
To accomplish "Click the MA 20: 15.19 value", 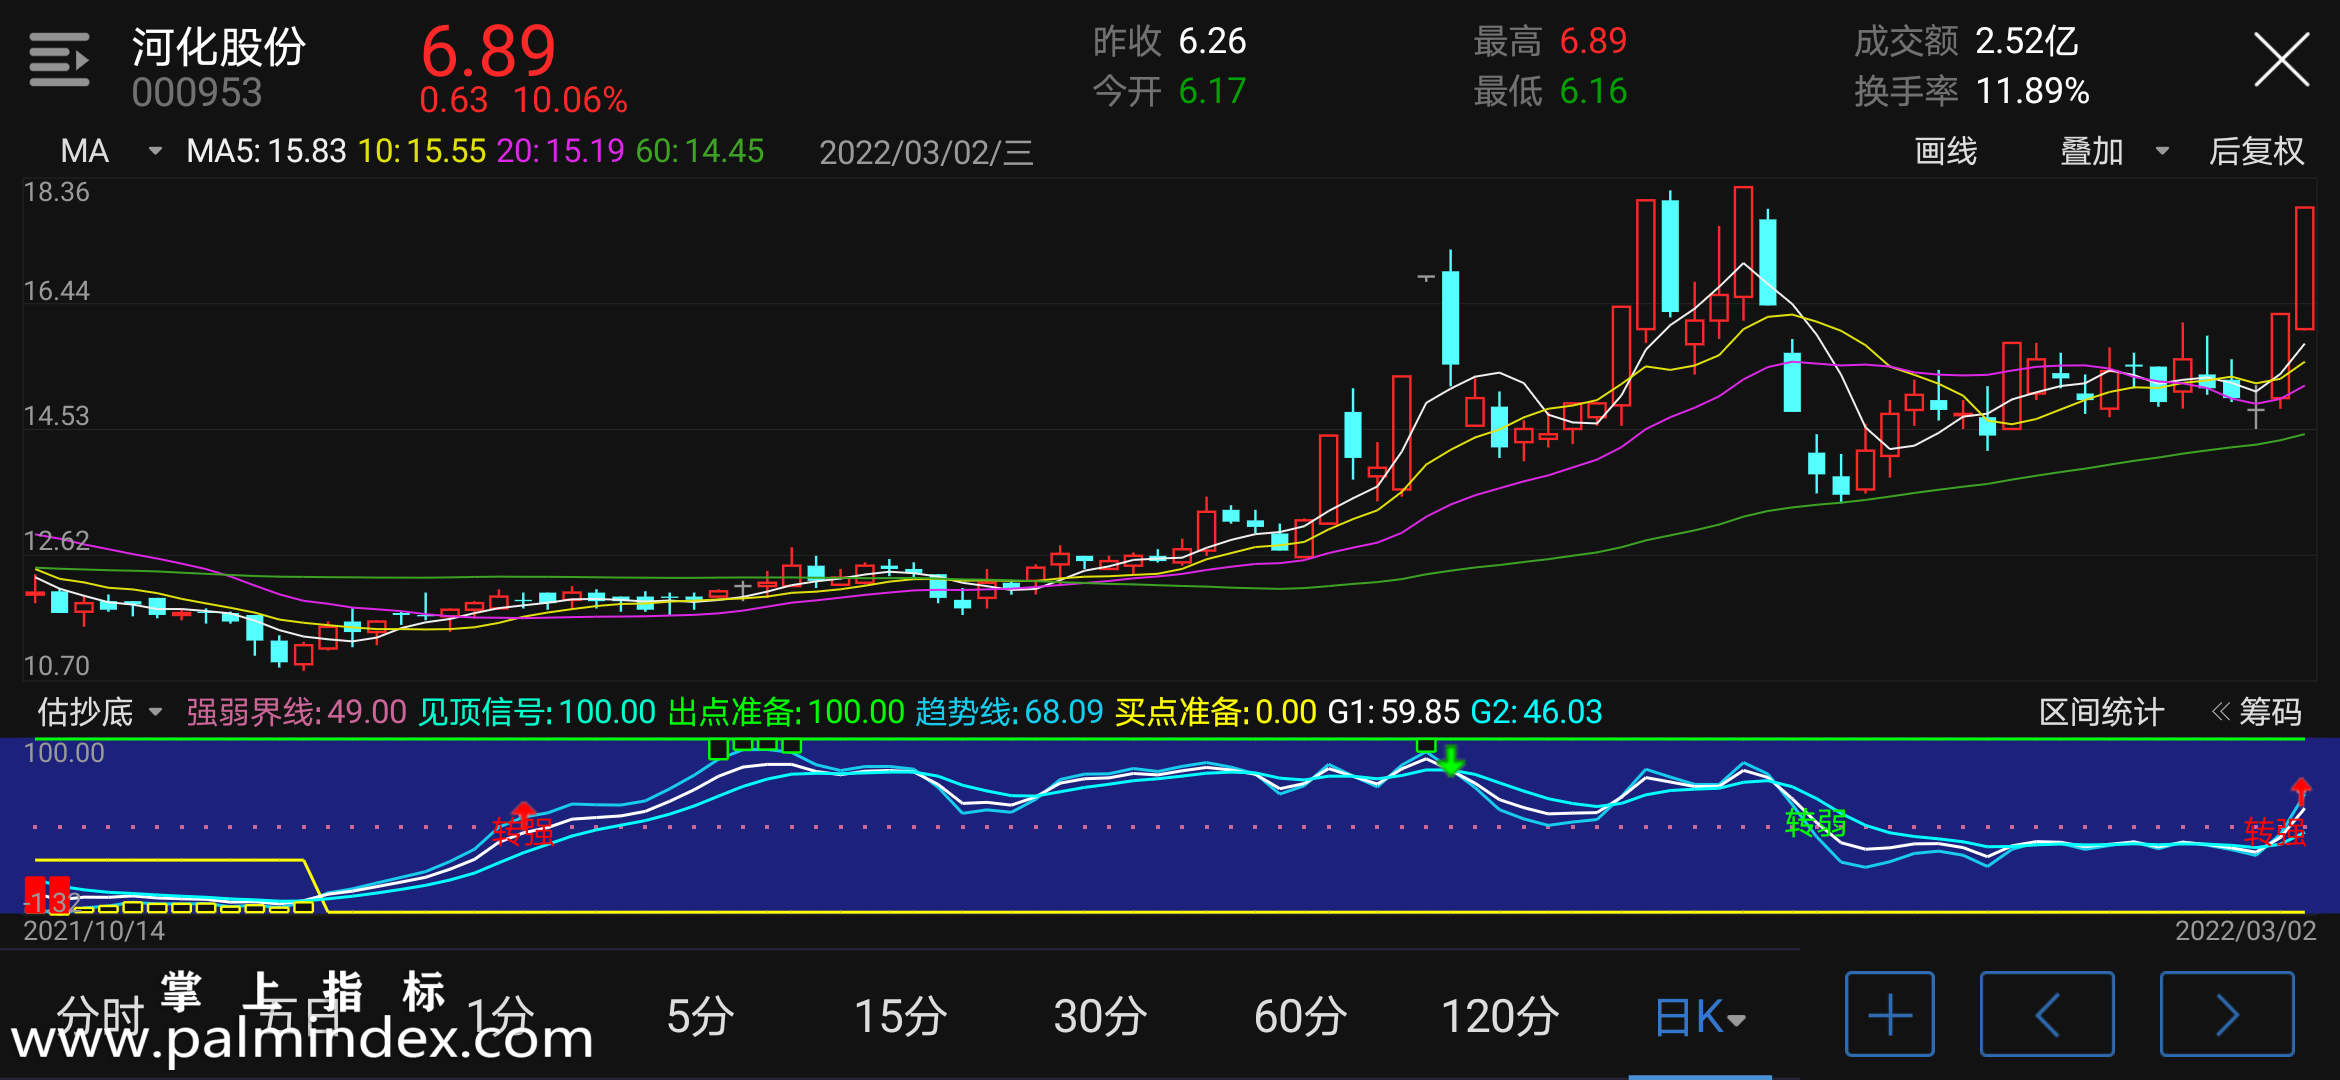I will tap(560, 151).
